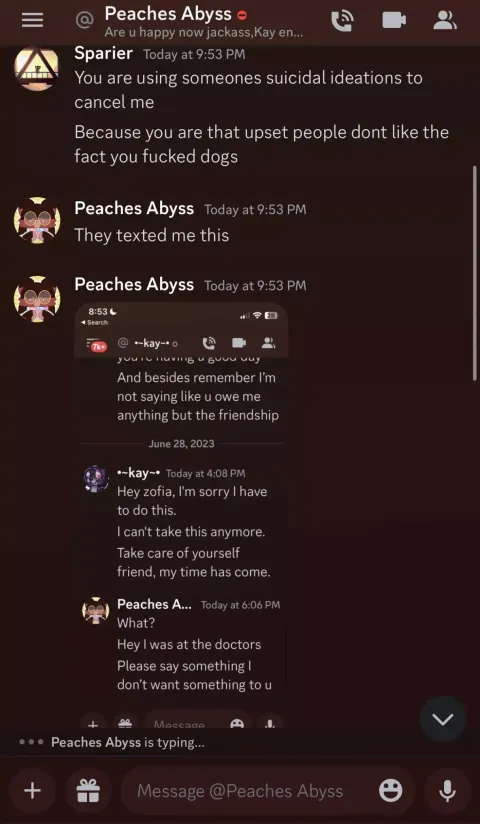This screenshot has width=480, height=824.
Task: Open the emoji picker
Action: coord(391,790)
